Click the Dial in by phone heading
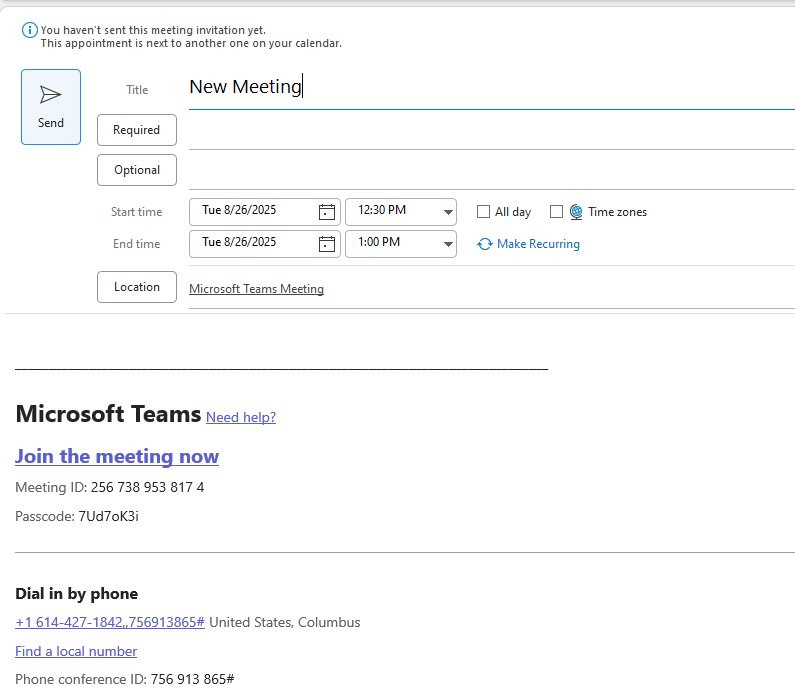 point(77,594)
